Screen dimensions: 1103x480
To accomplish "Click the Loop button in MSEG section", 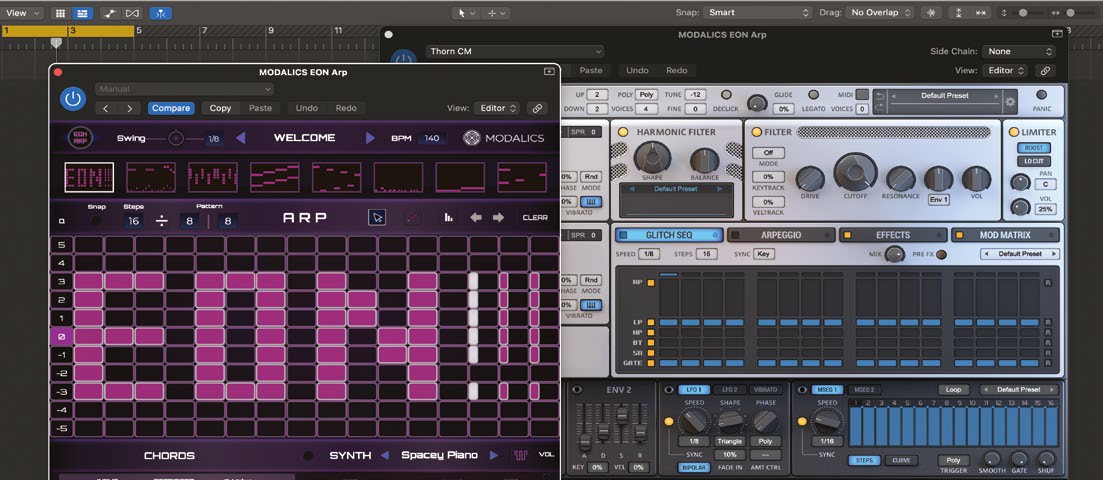I will [x=953, y=390].
